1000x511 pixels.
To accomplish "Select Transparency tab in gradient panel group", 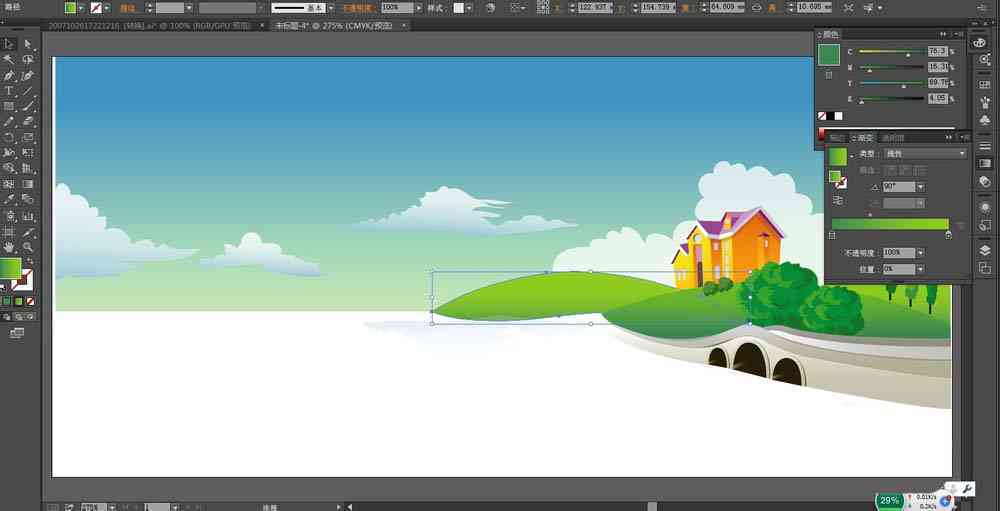I will (x=893, y=137).
